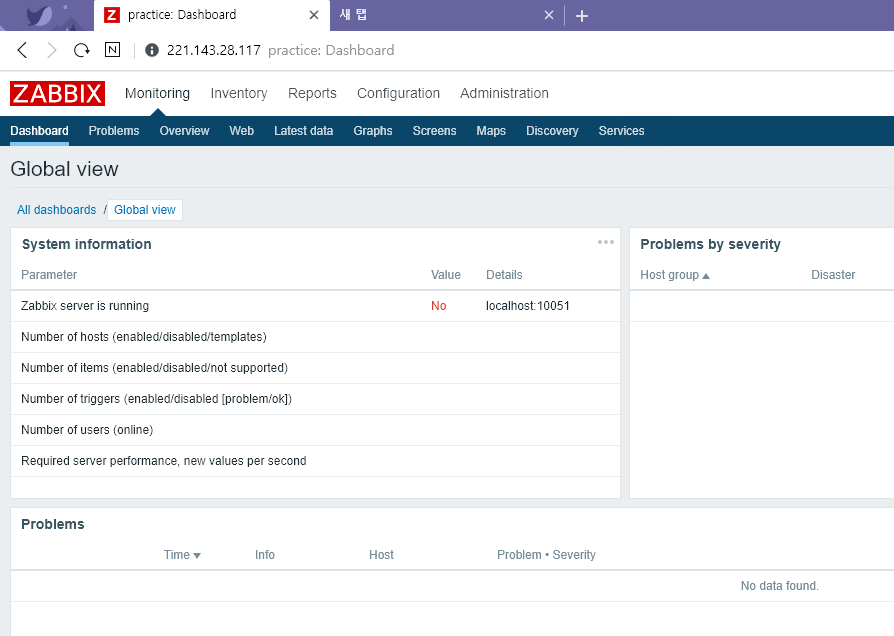
Task: Click 'Global view' page heading
Action: pyautogui.click(x=64, y=169)
